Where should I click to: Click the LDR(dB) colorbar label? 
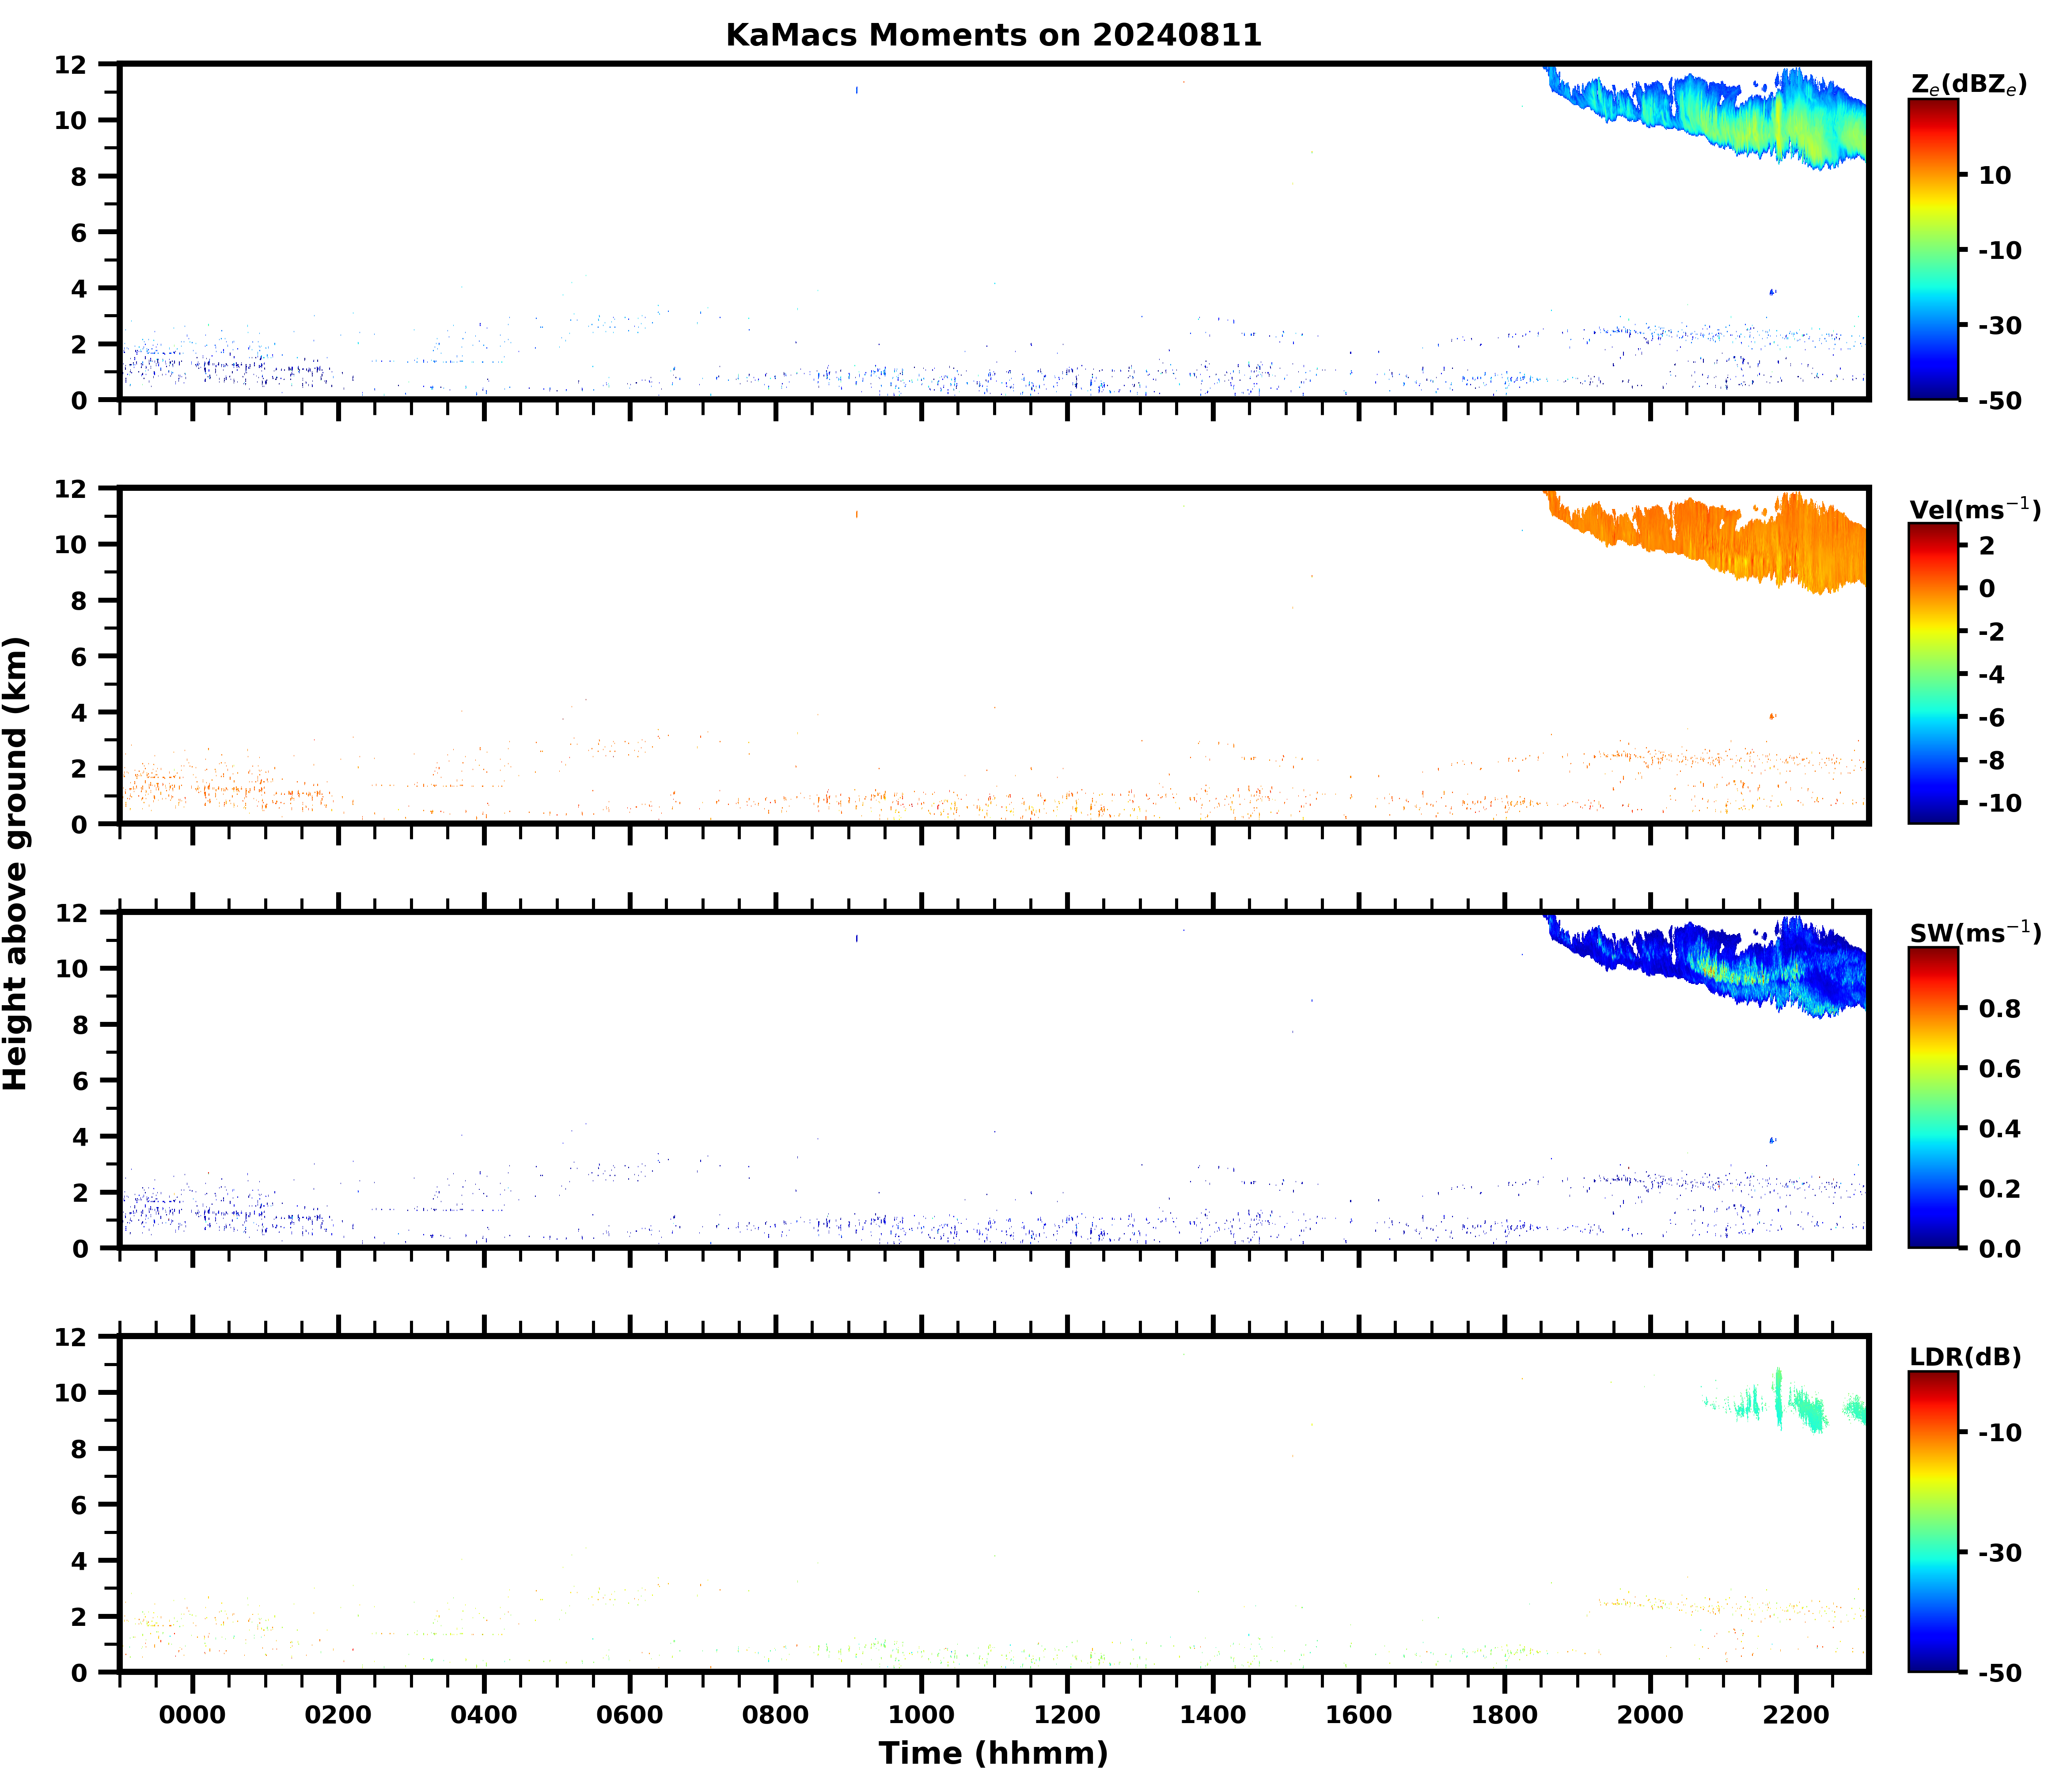(x=1965, y=1357)
